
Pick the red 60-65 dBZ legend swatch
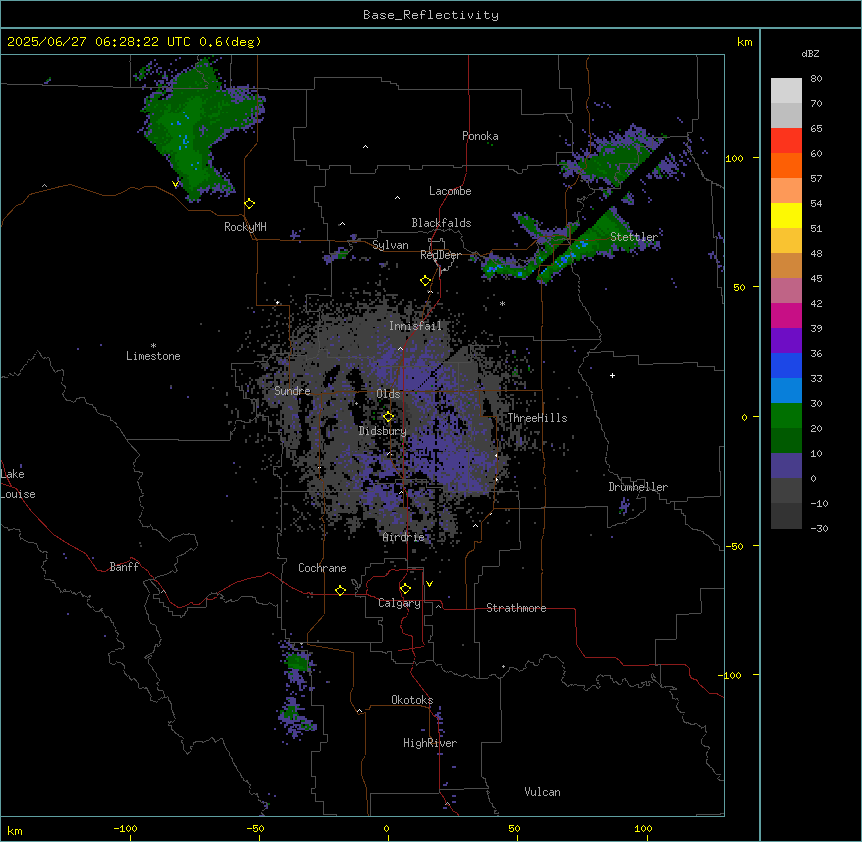pos(786,141)
